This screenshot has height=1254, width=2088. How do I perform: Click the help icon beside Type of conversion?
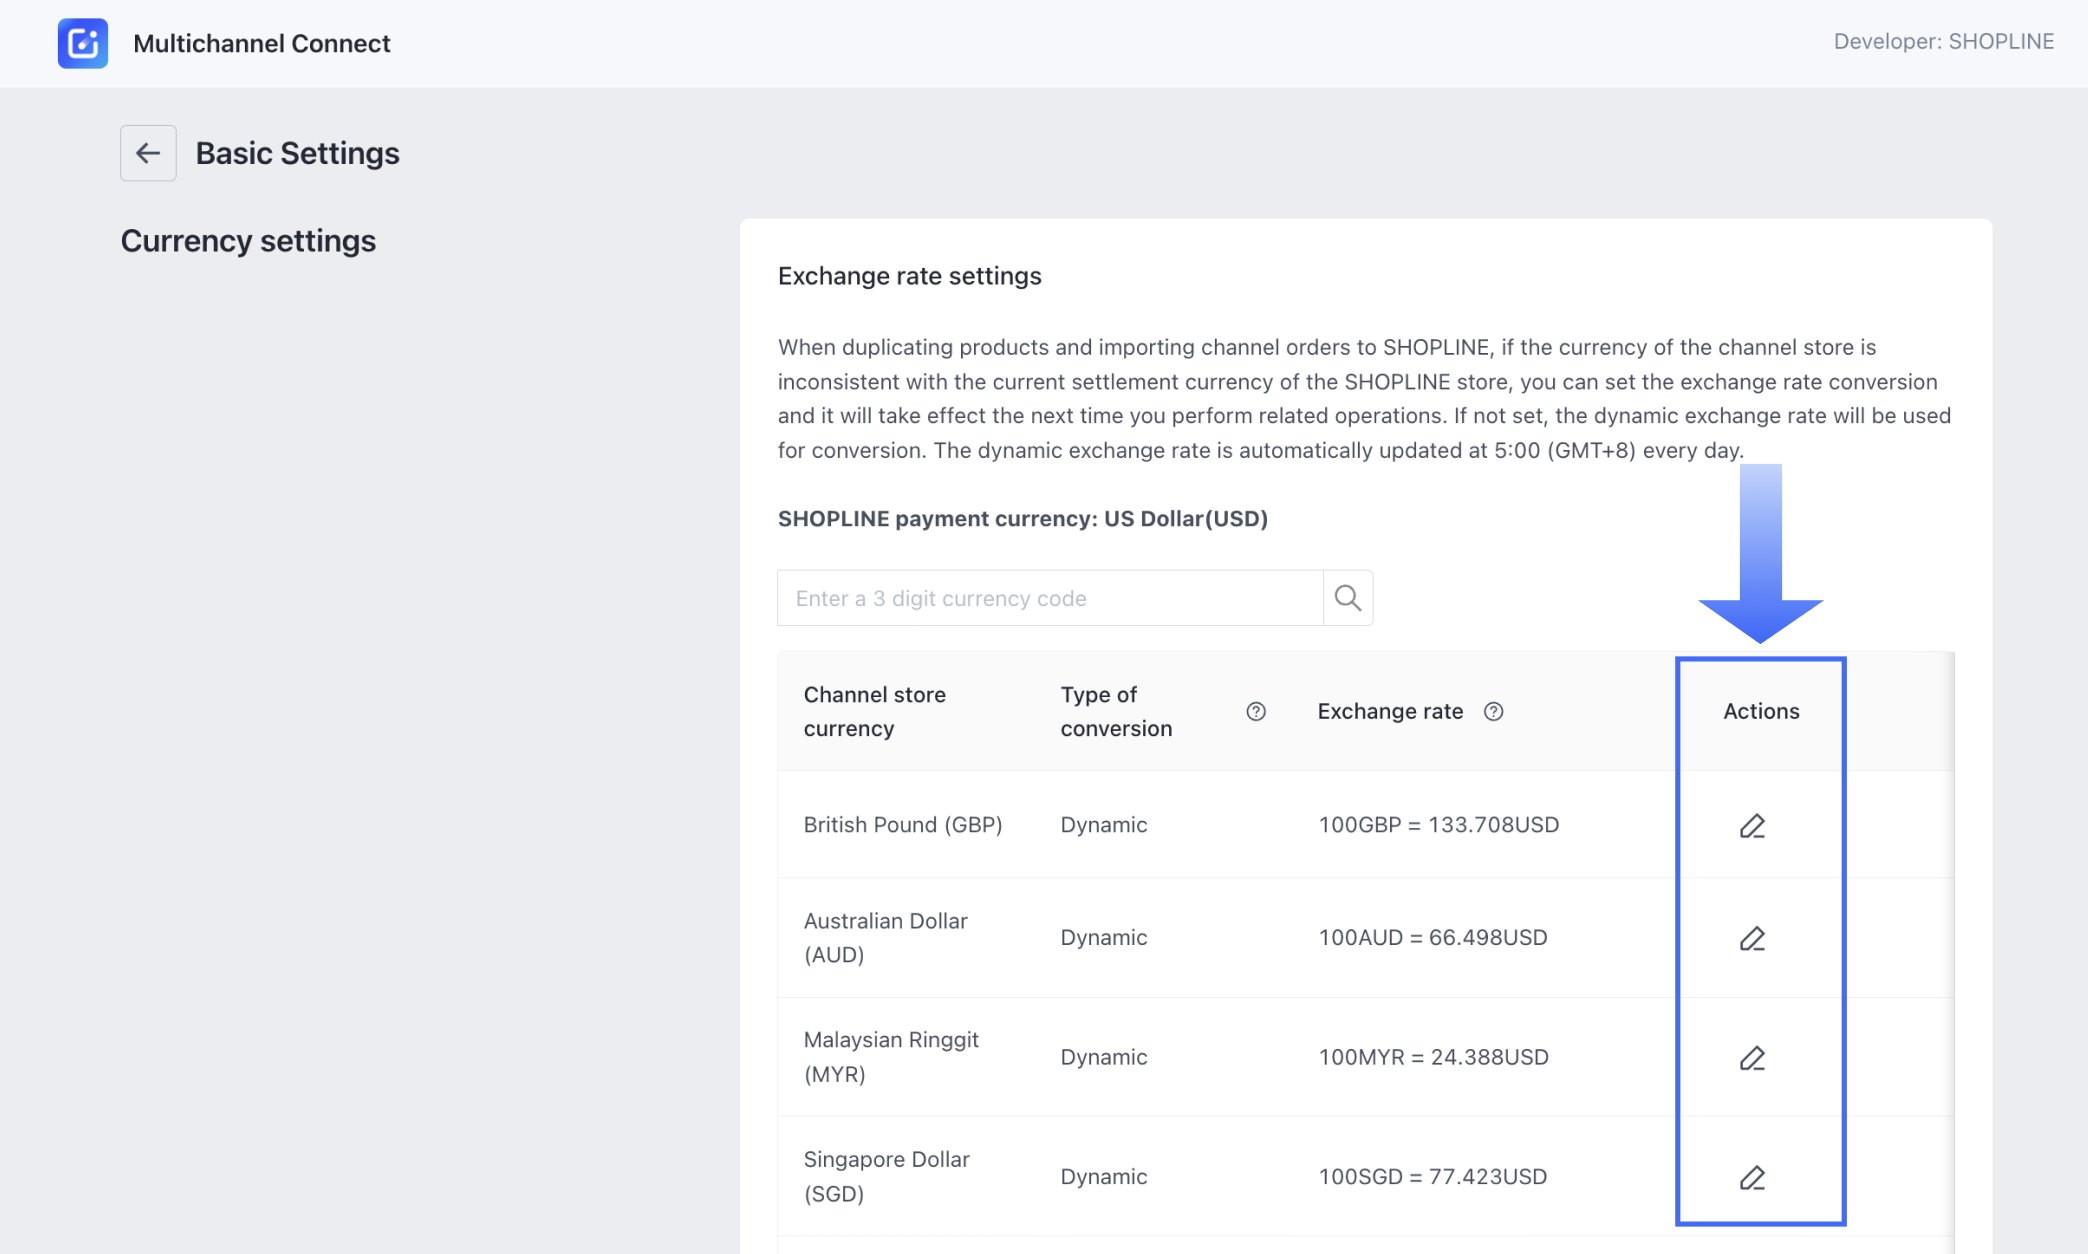pyautogui.click(x=1256, y=711)
